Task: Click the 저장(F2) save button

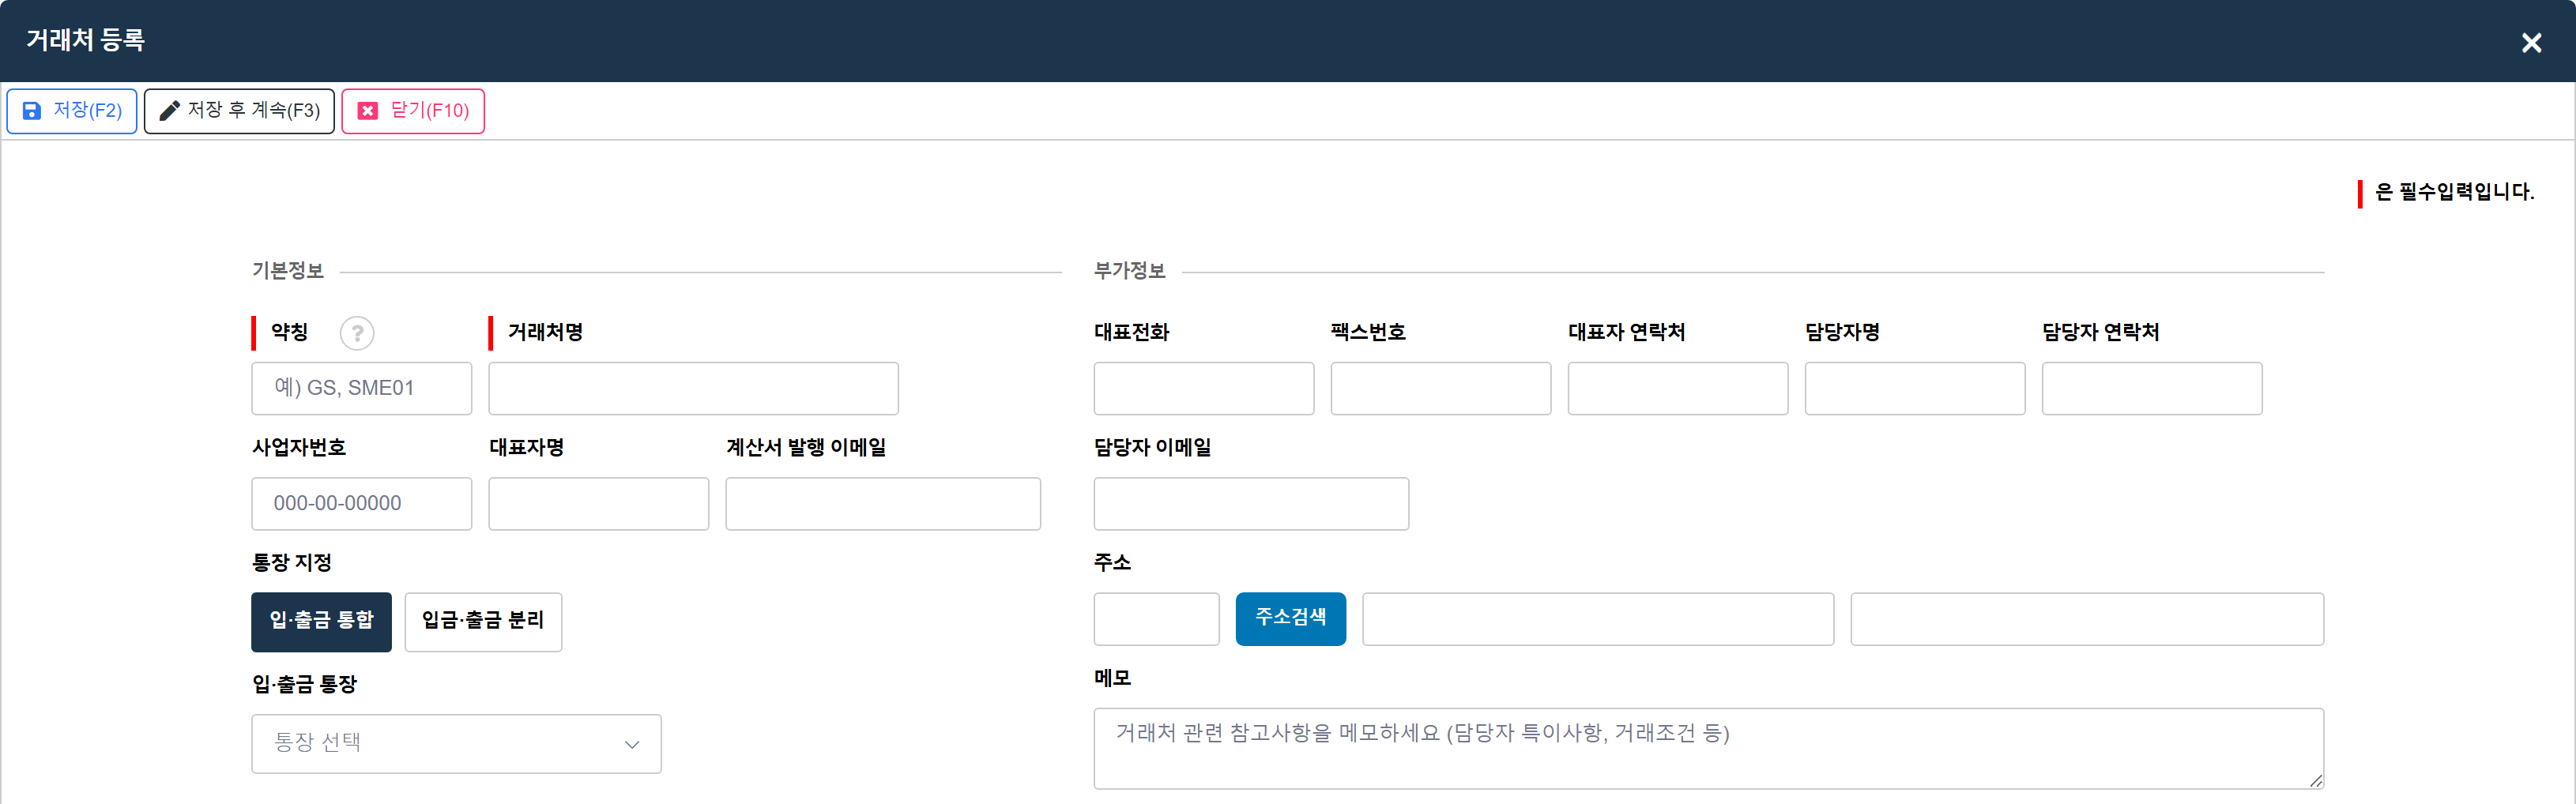Action: click(72, 111)
